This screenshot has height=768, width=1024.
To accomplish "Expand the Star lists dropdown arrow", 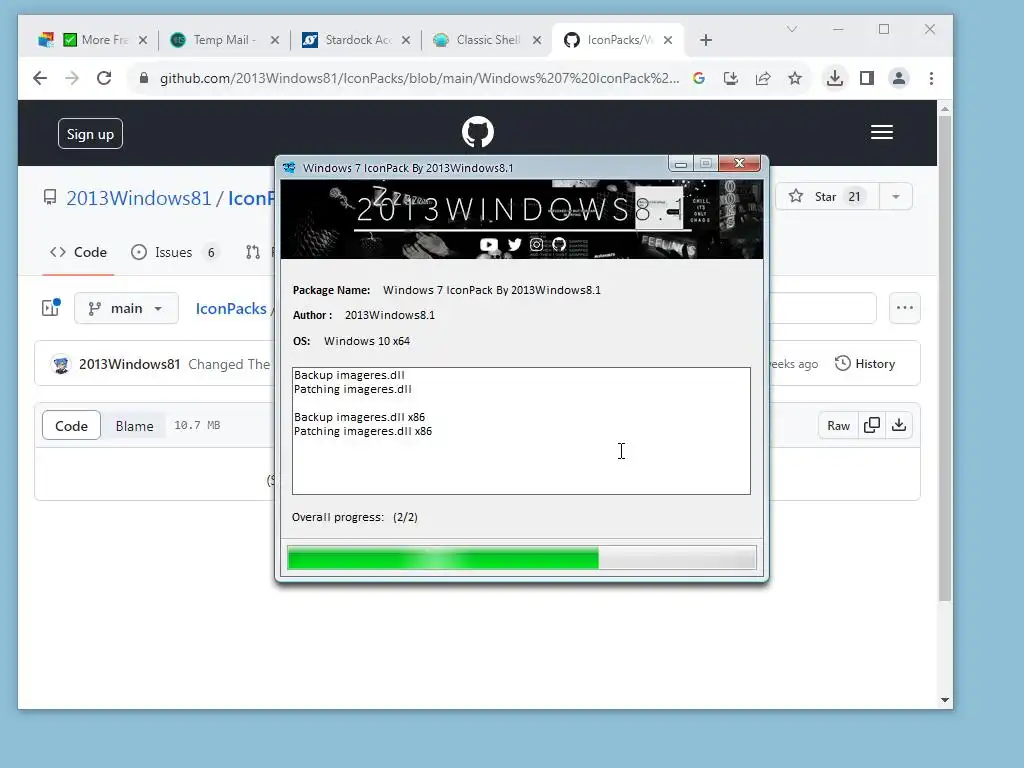I will pyautogui.click(x=896, y=197).
